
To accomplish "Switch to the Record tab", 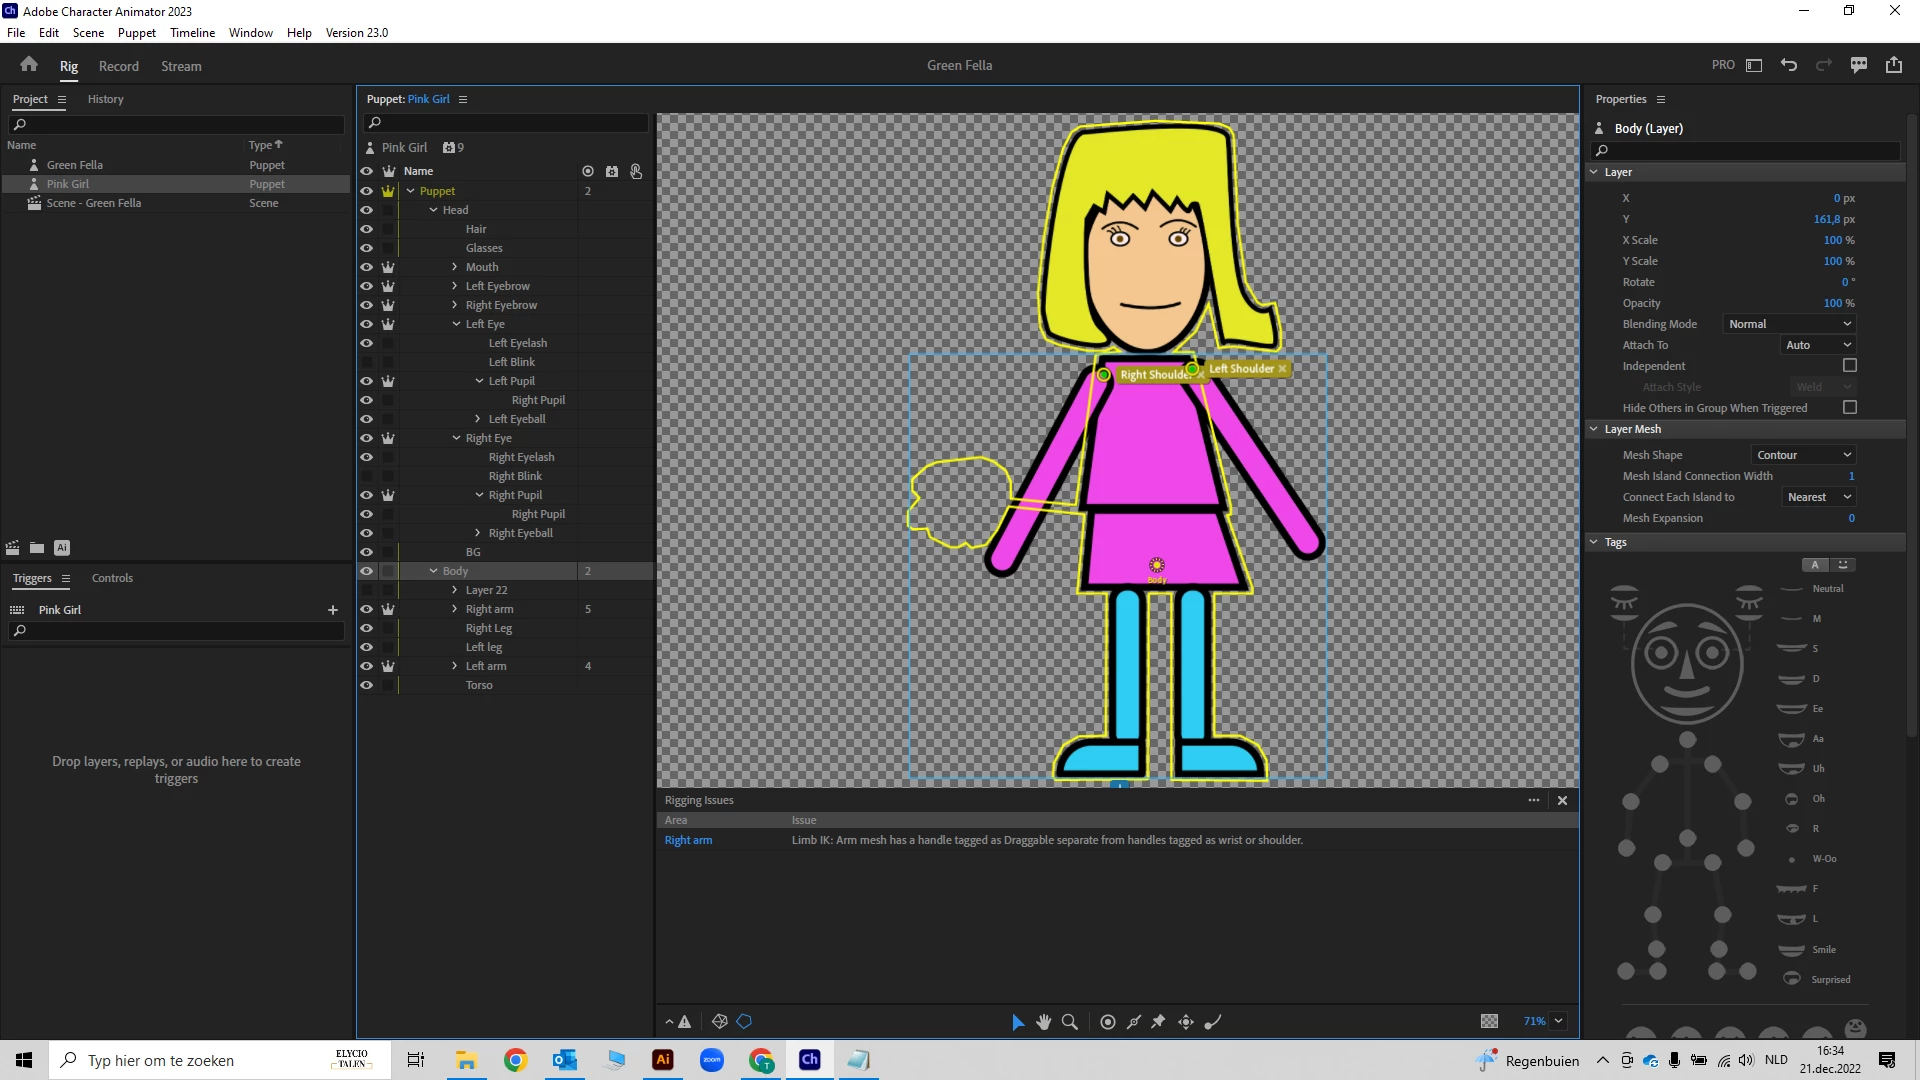I will coord(118,66).
